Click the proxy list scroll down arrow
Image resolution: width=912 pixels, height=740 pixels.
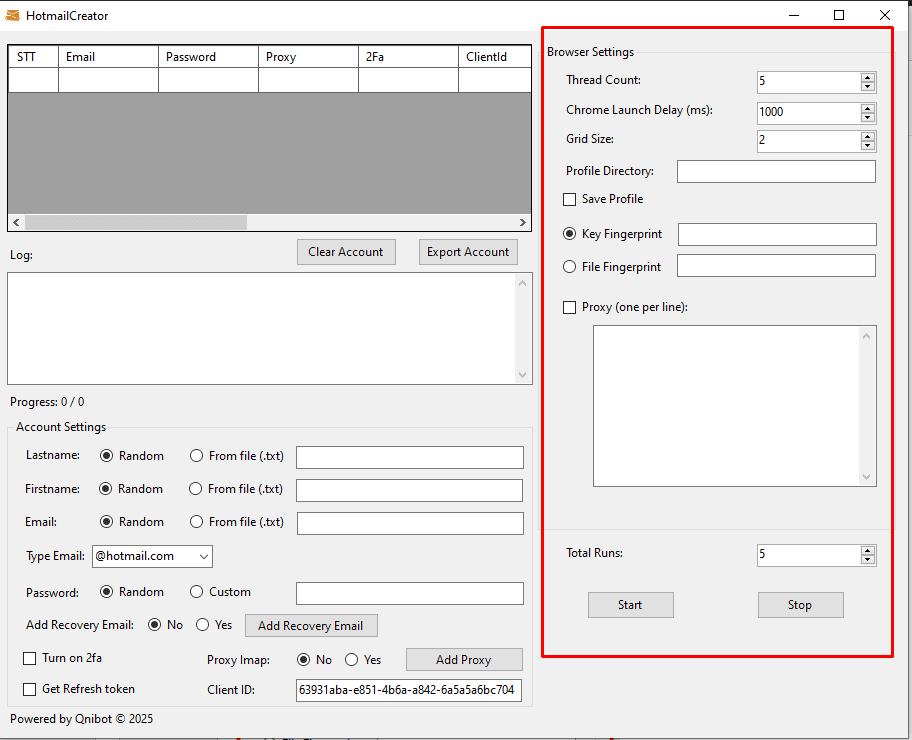(867, 477)
